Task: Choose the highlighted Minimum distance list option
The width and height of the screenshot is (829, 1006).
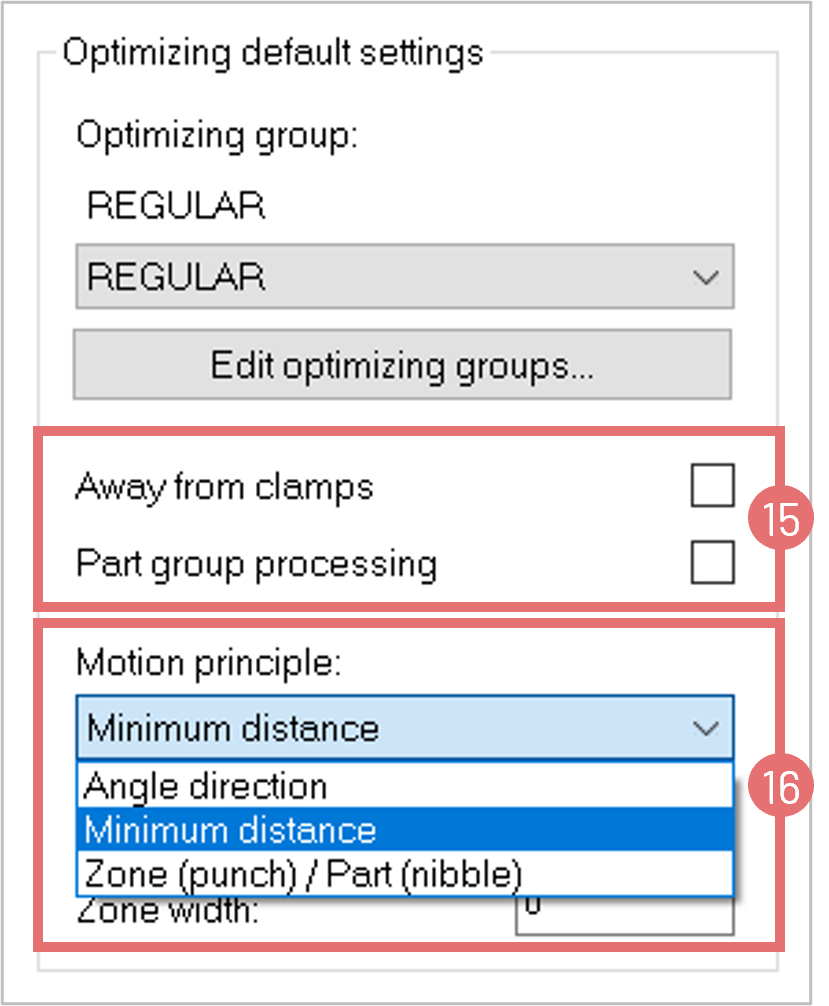Action: click(230, 830)
